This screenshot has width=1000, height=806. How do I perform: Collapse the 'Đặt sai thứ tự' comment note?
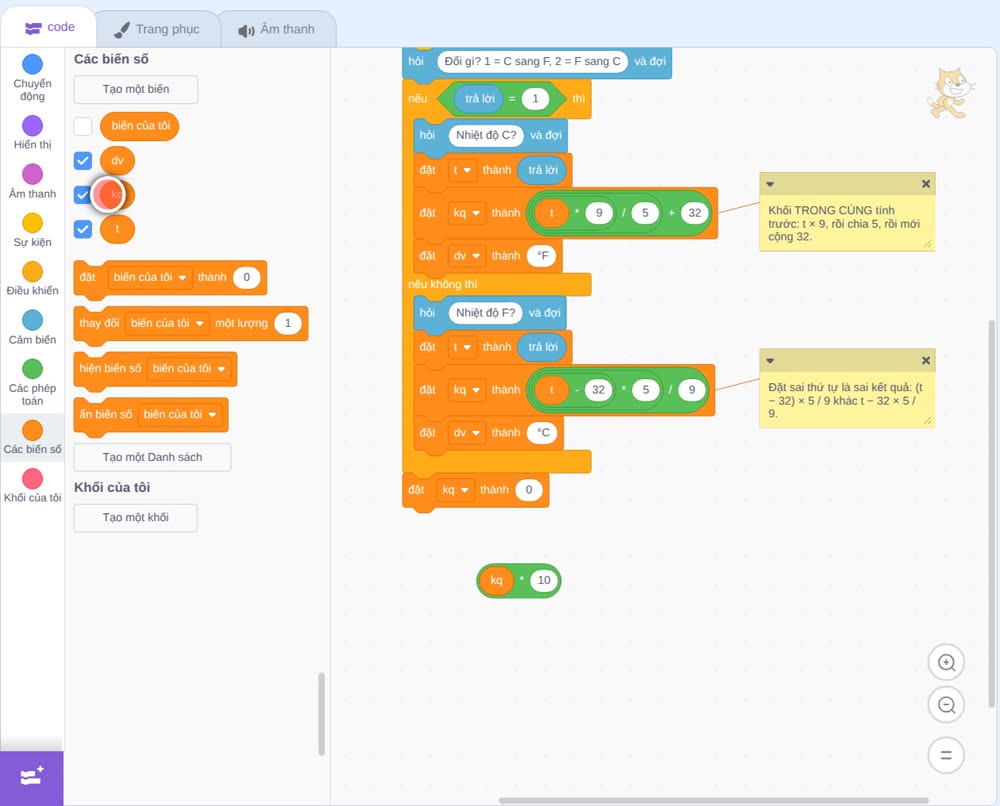pos(770,361)
